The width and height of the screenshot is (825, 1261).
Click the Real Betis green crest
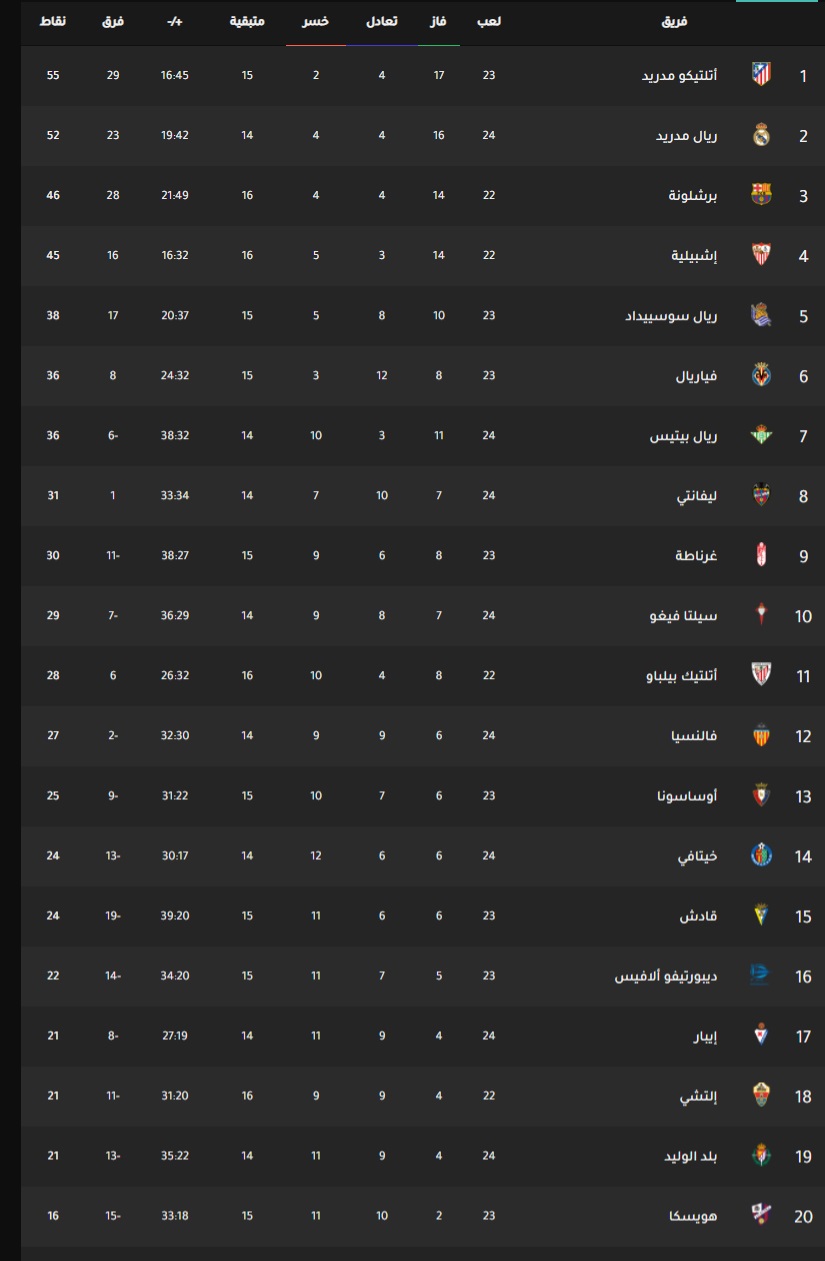(x=761, y=435)
